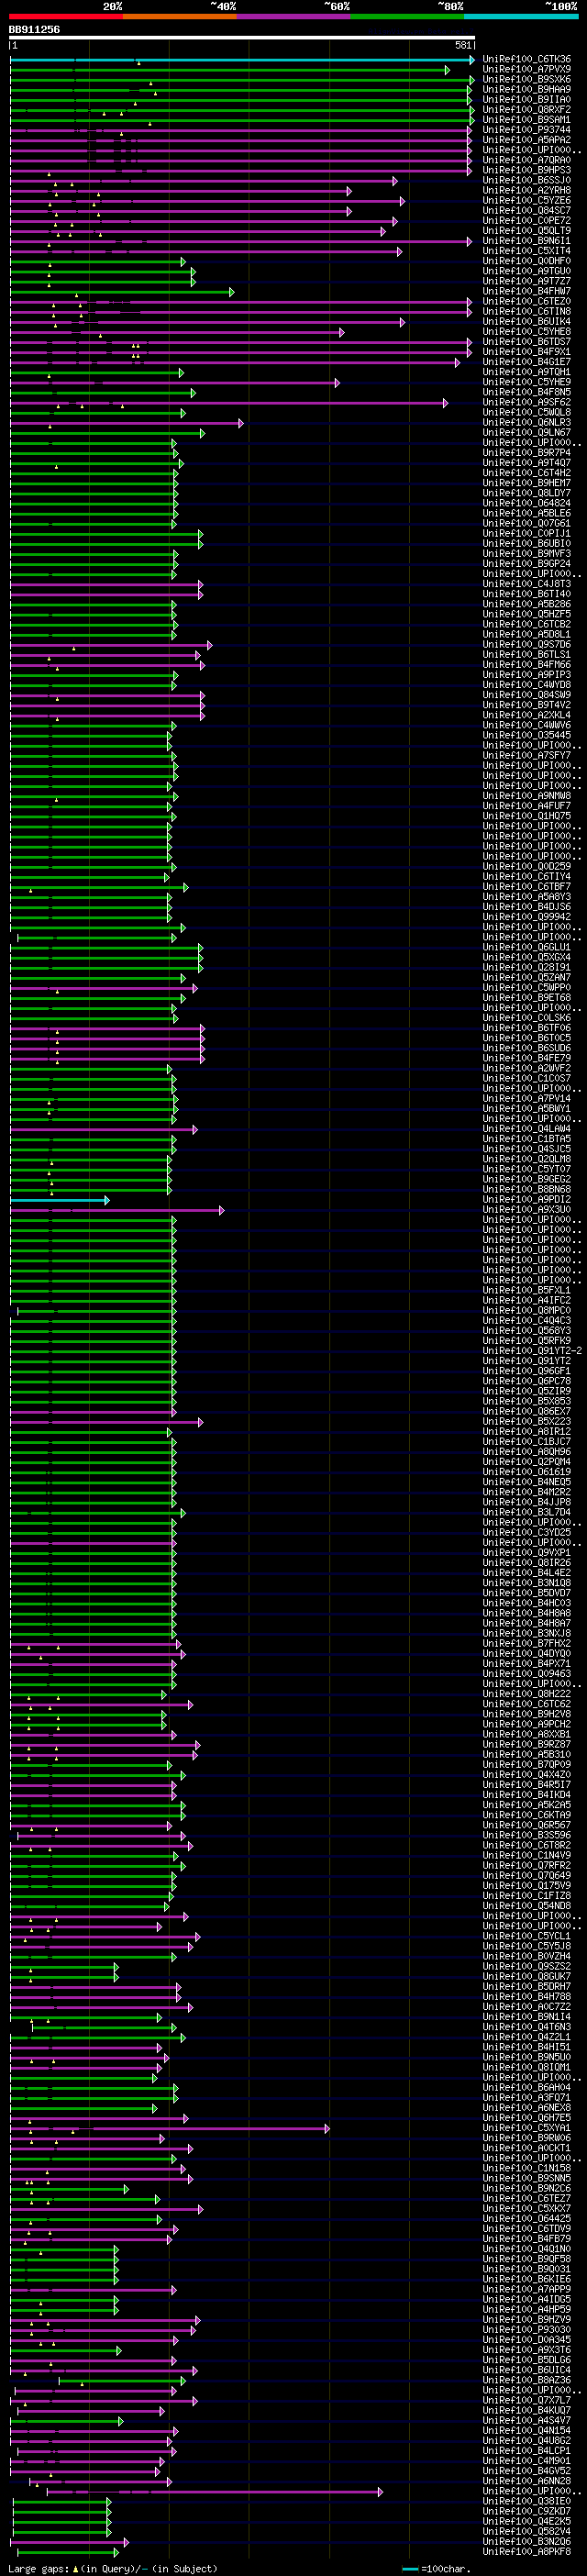Open hit label UniRef100_B5FXL1
Screen dimensions: 587x2576
pyautogui.click(x=527, y=1290)
